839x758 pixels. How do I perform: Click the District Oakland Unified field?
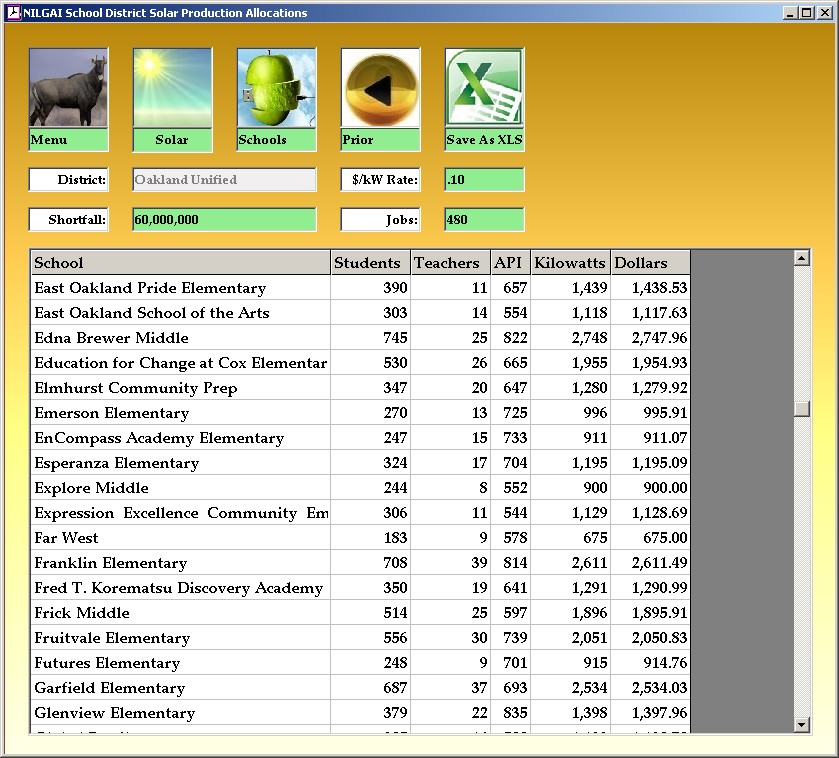click(x=224, y=180)
